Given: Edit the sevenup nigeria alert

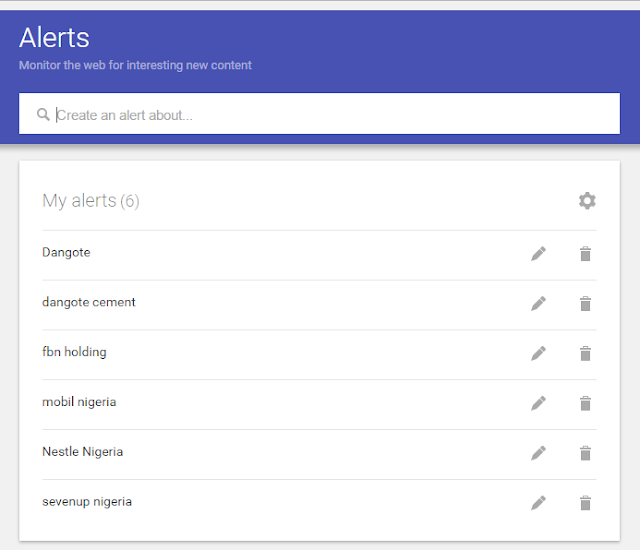Looking at the screenshot, I should (x=538, y=503).
